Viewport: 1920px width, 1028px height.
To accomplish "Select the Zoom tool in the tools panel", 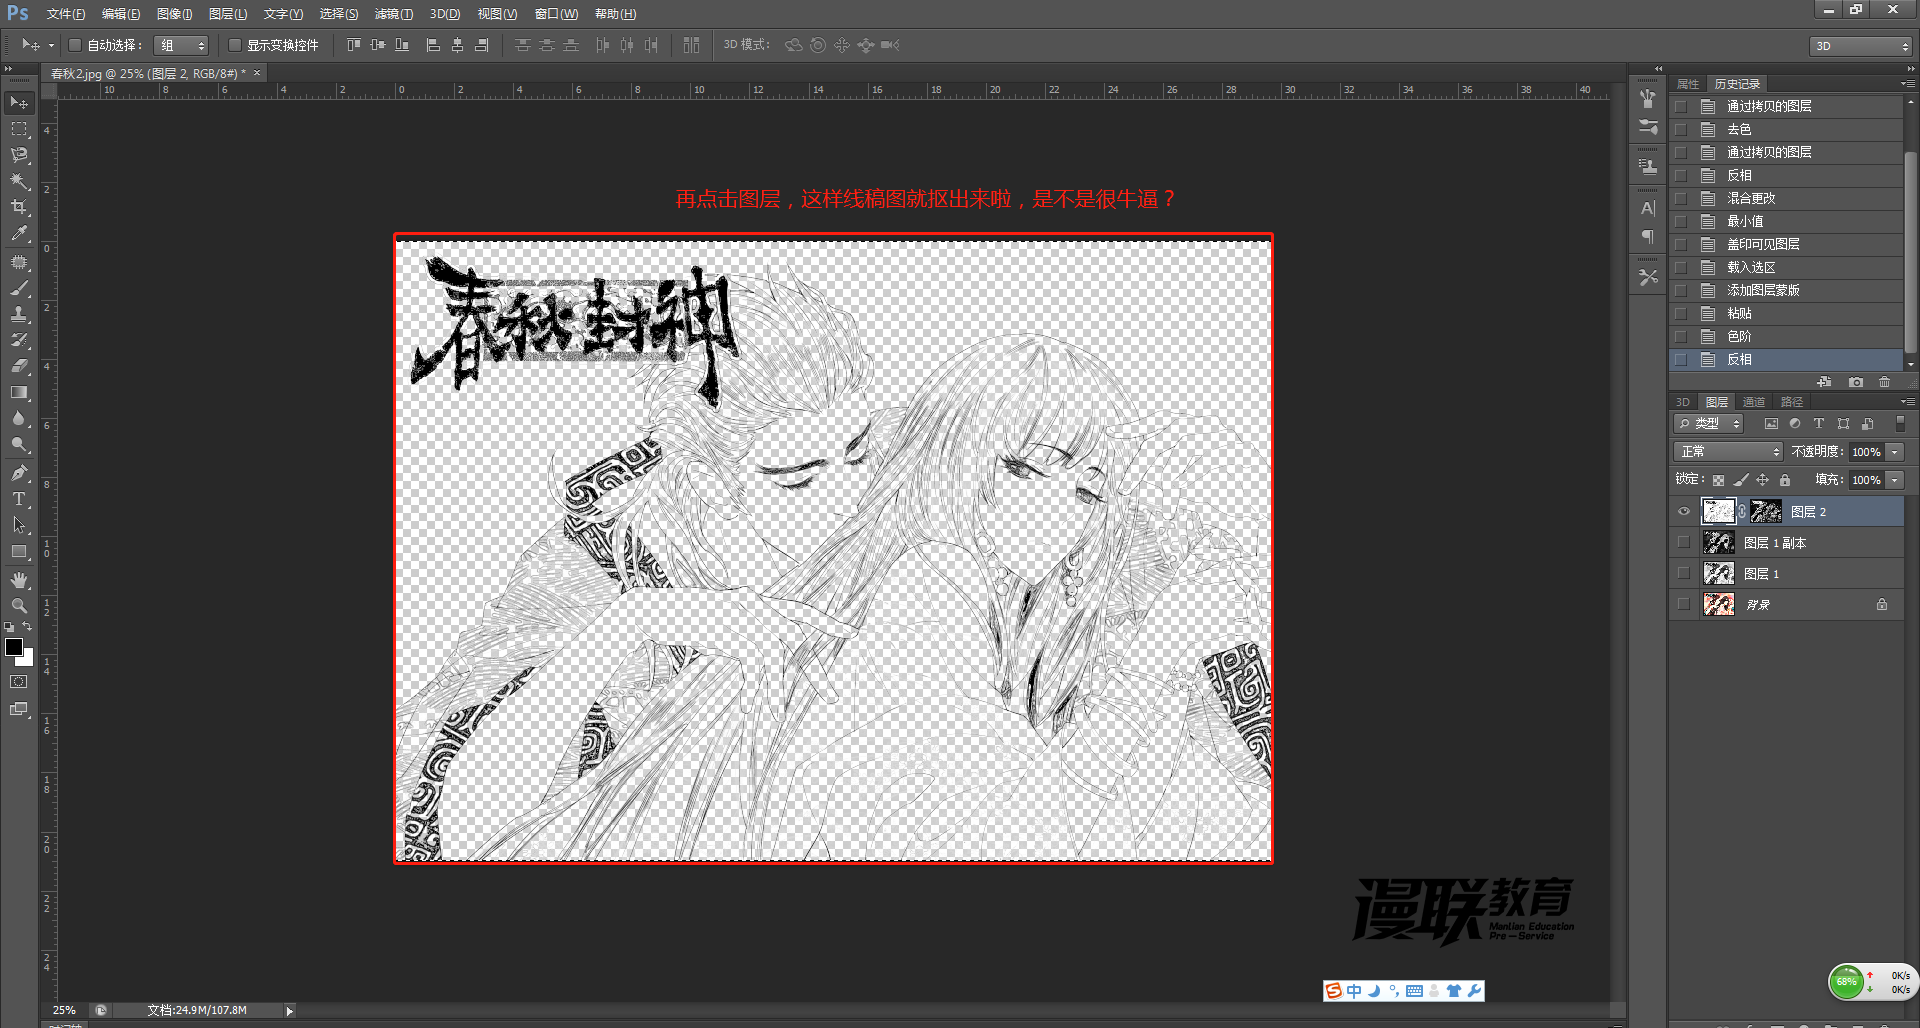I will [x=19, y=606].
